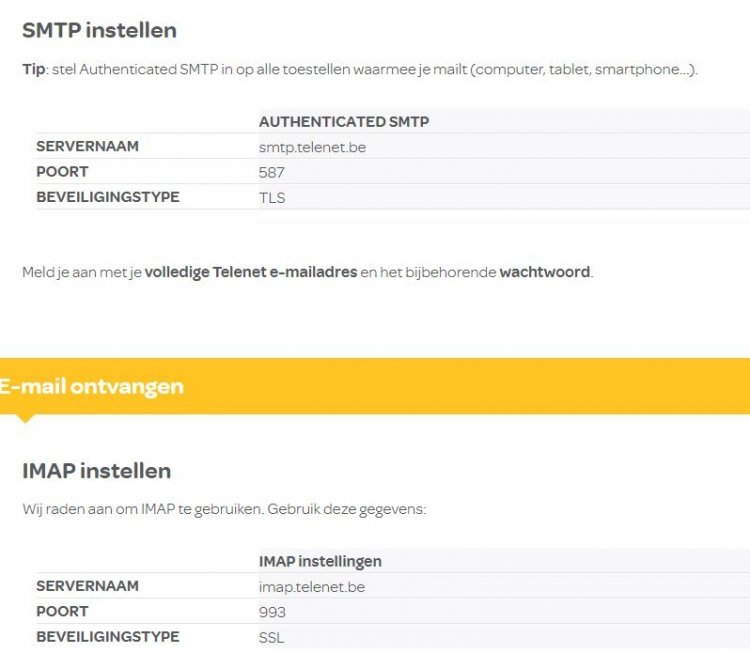Viewport: 750px width, 653px height.
Task: Click the smtp.telenet.be server name
Action: tap(311, 147)
